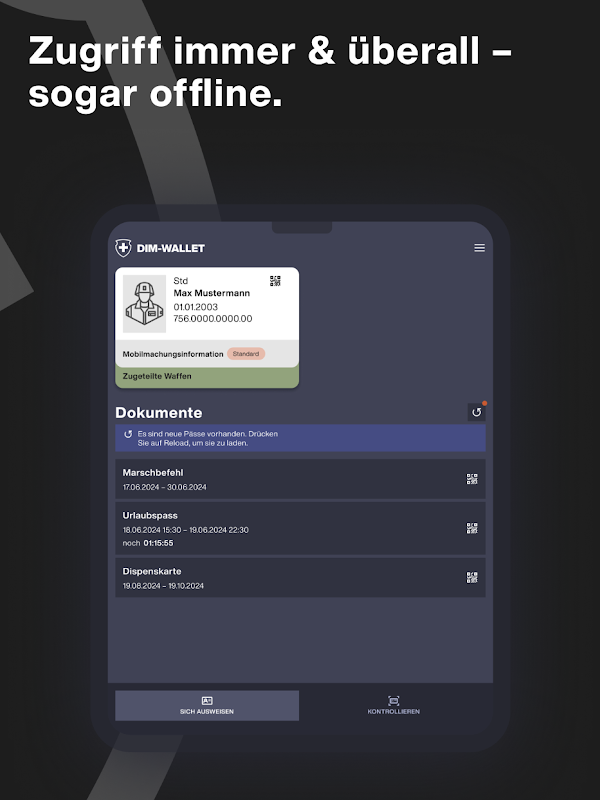Show the Dispenskarte QR code
The width and height of the screenshot is (600, 800).
click(x=472, y=578)
